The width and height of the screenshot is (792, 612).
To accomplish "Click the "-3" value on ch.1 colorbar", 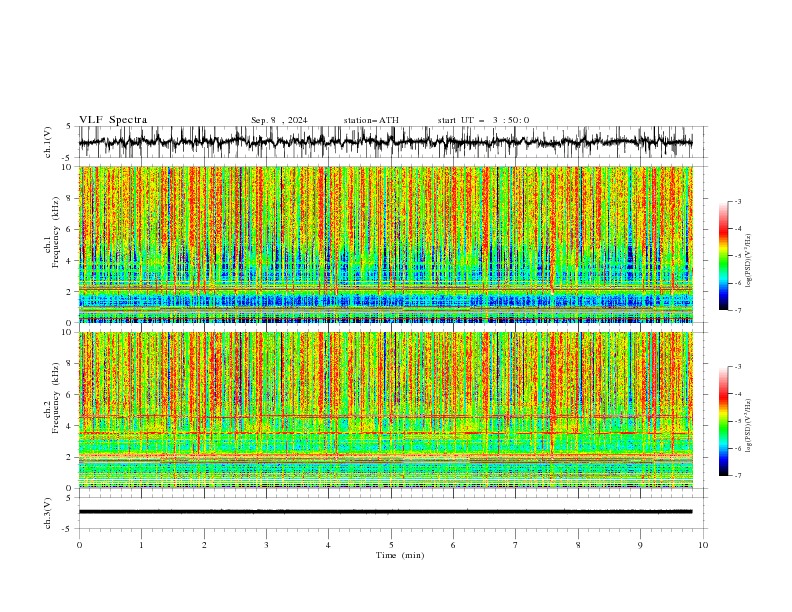I will tap(738, 201).
